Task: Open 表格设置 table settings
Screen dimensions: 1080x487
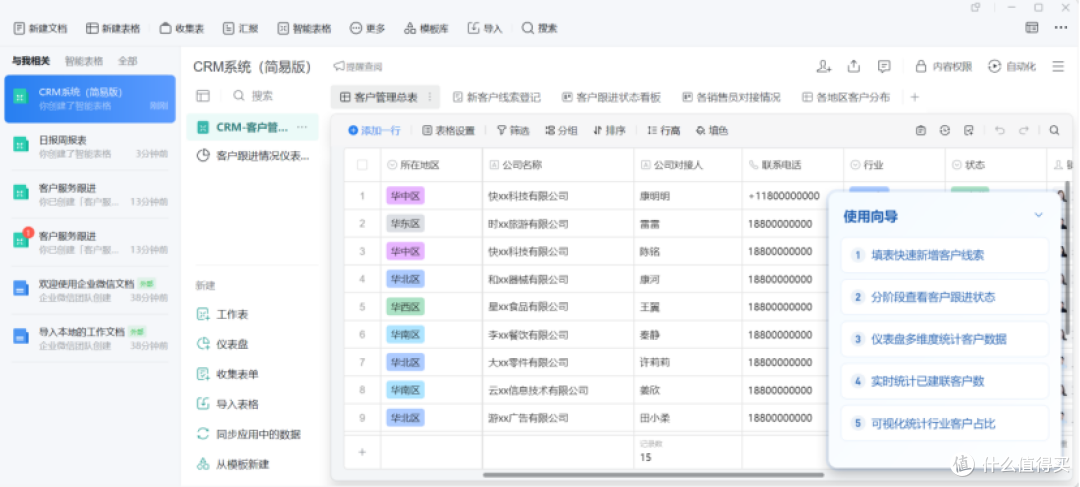Action: pyautogui.click(x=448, y=130)
